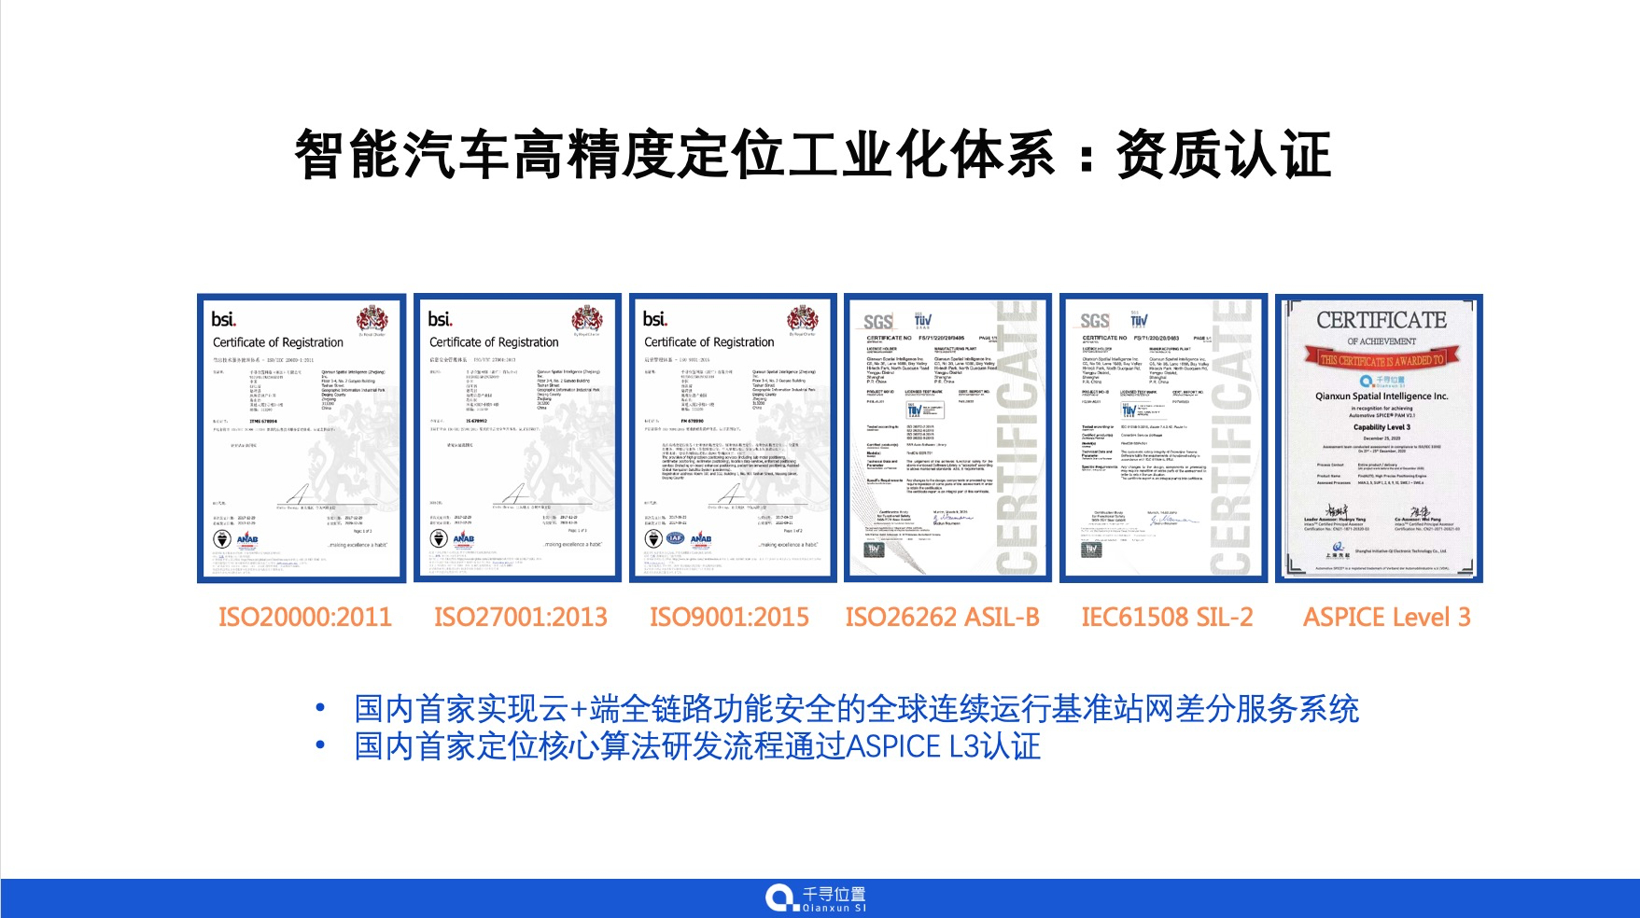Click the SGS logo on ISO26262 certificate
The height and width of the screenshot is (918, 1640).
(878, 322)
